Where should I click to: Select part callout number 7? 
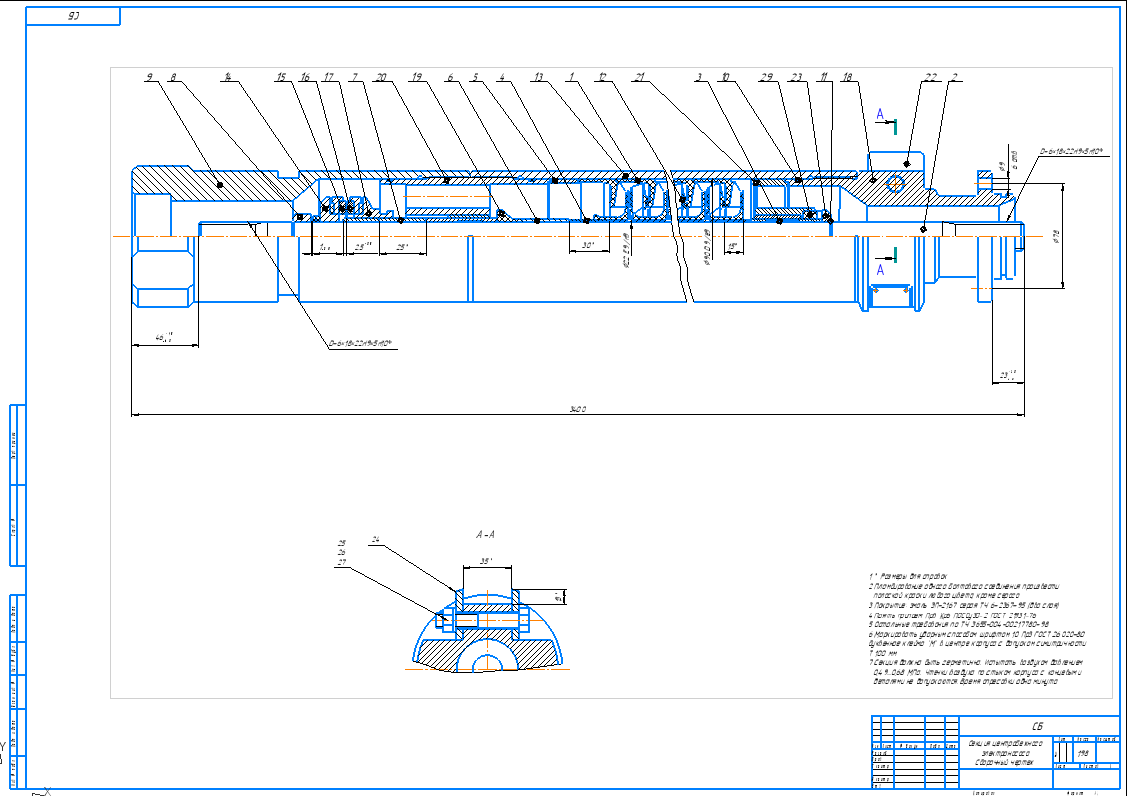coord(354,76)
